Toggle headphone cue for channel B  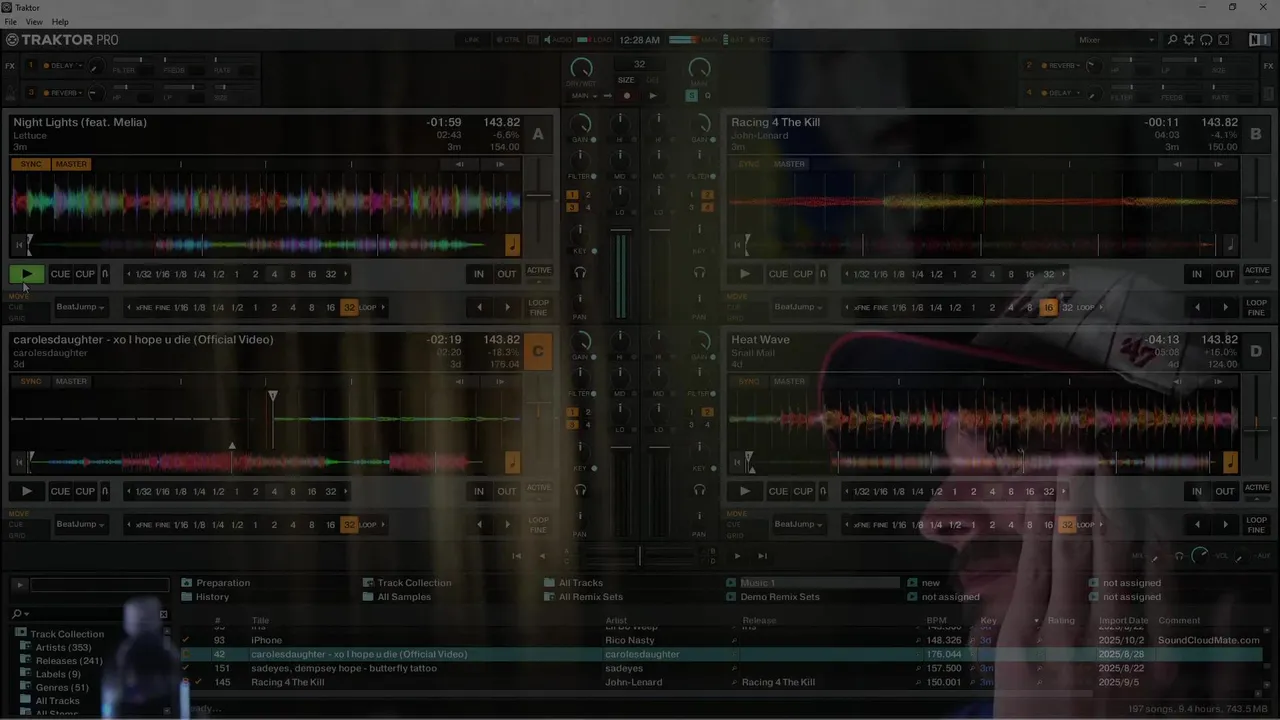(x=699, y=272)
